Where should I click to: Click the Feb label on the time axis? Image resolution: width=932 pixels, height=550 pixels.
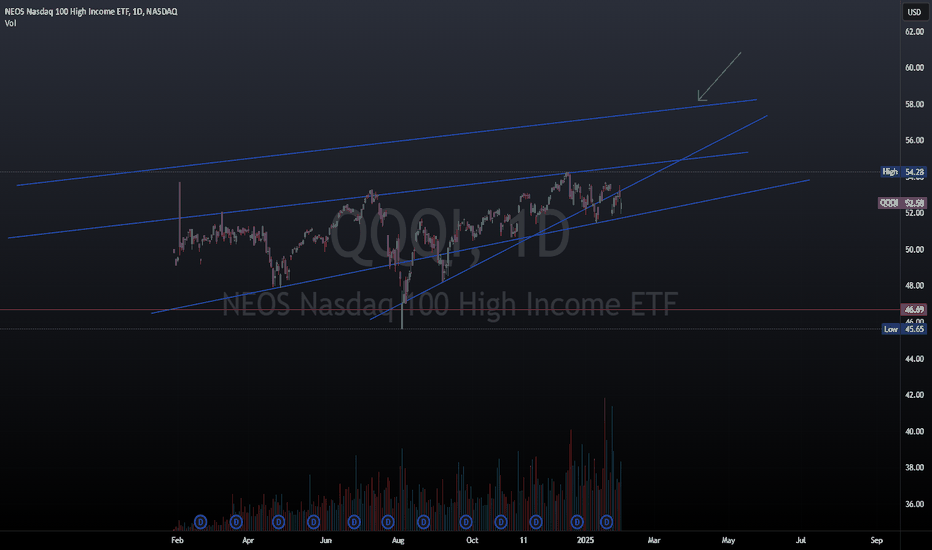click(177, 540)
